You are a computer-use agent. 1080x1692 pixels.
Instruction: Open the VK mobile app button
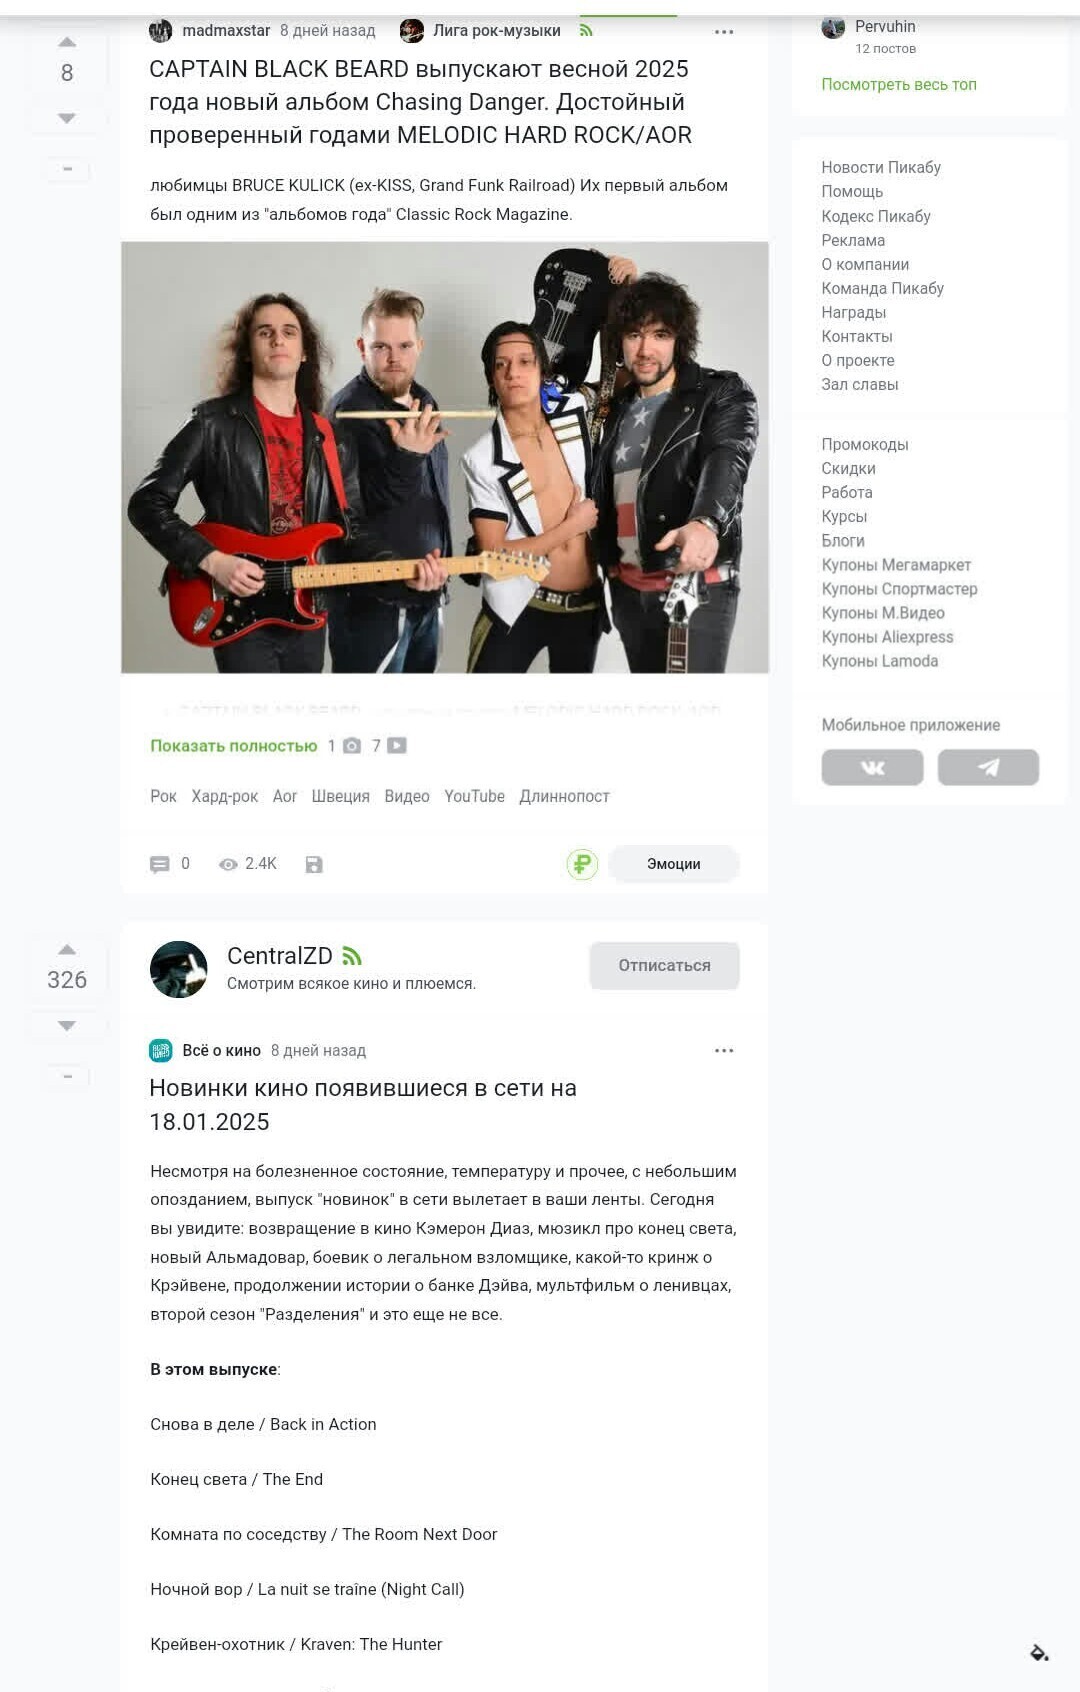[872, 767]
